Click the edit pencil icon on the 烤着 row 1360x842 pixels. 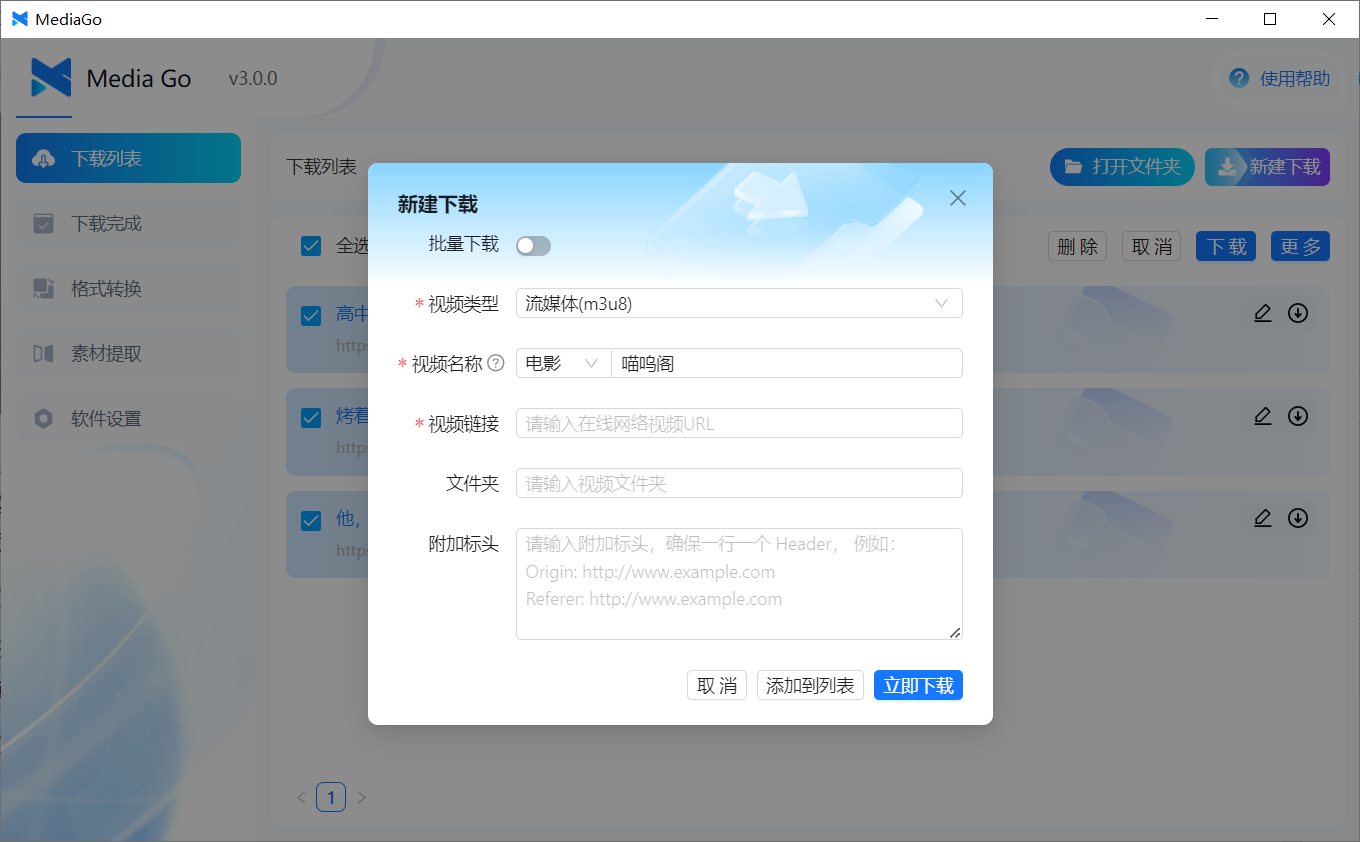point(1263,416)
